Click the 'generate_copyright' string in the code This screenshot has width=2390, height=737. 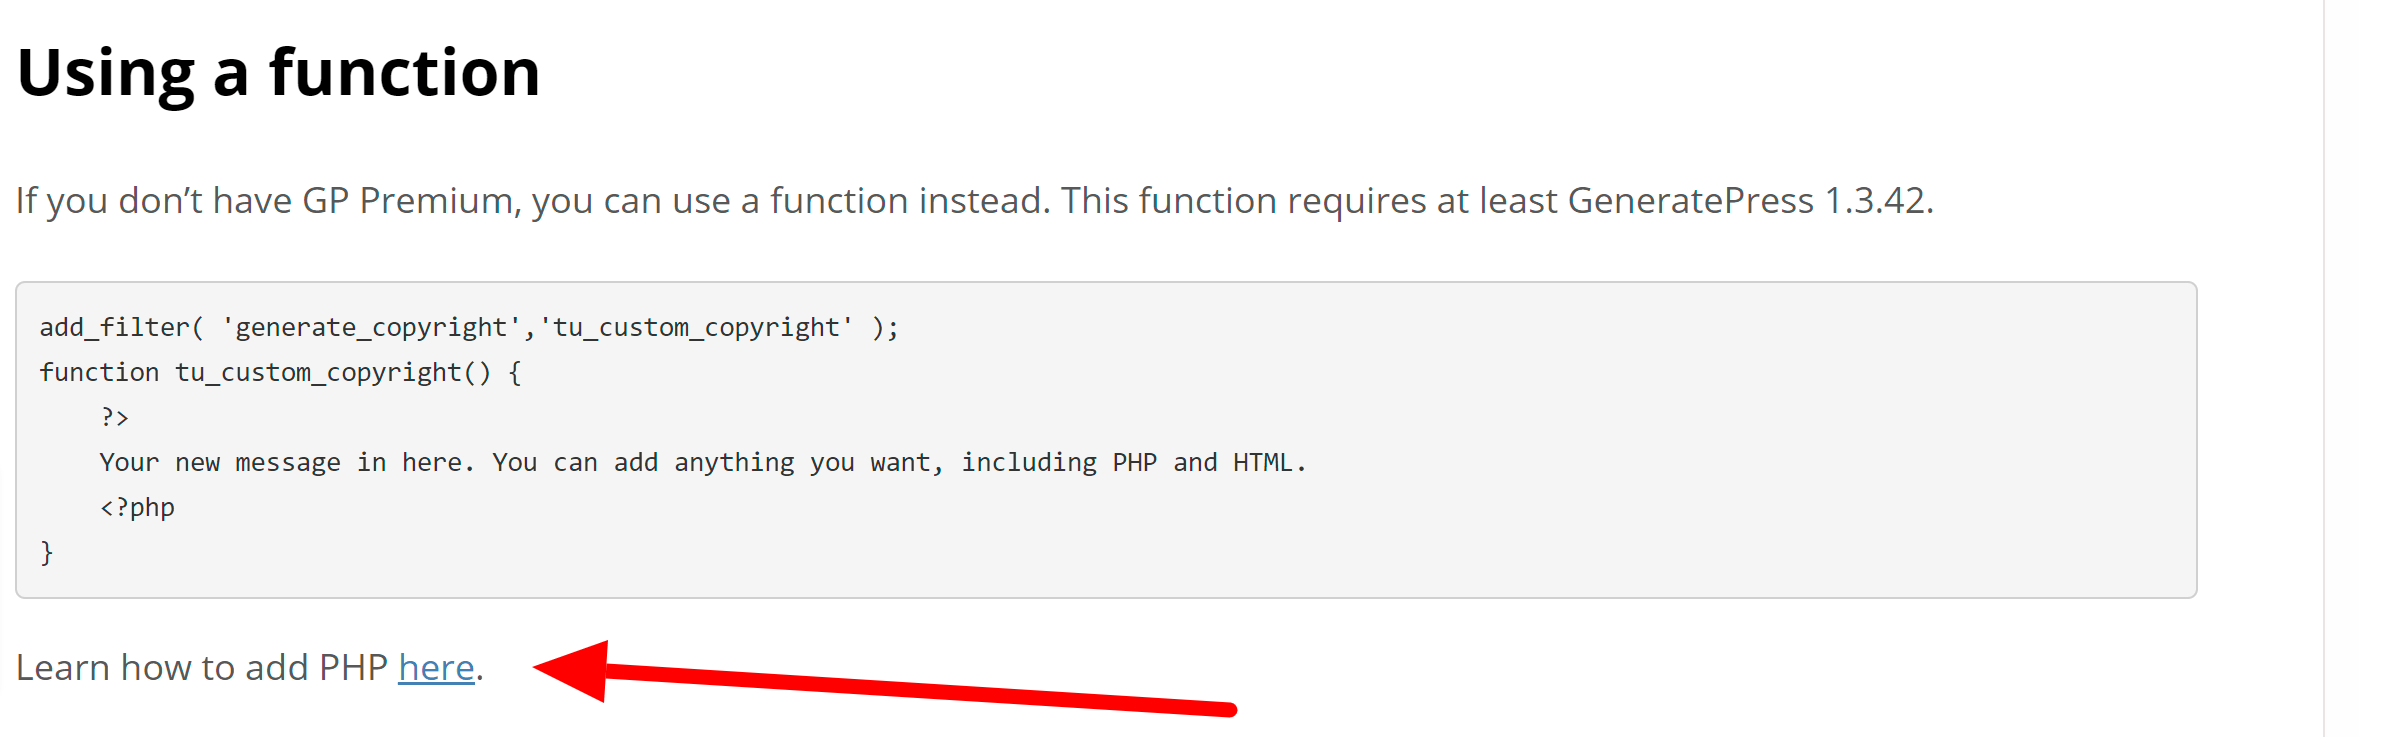click(371, 327)
